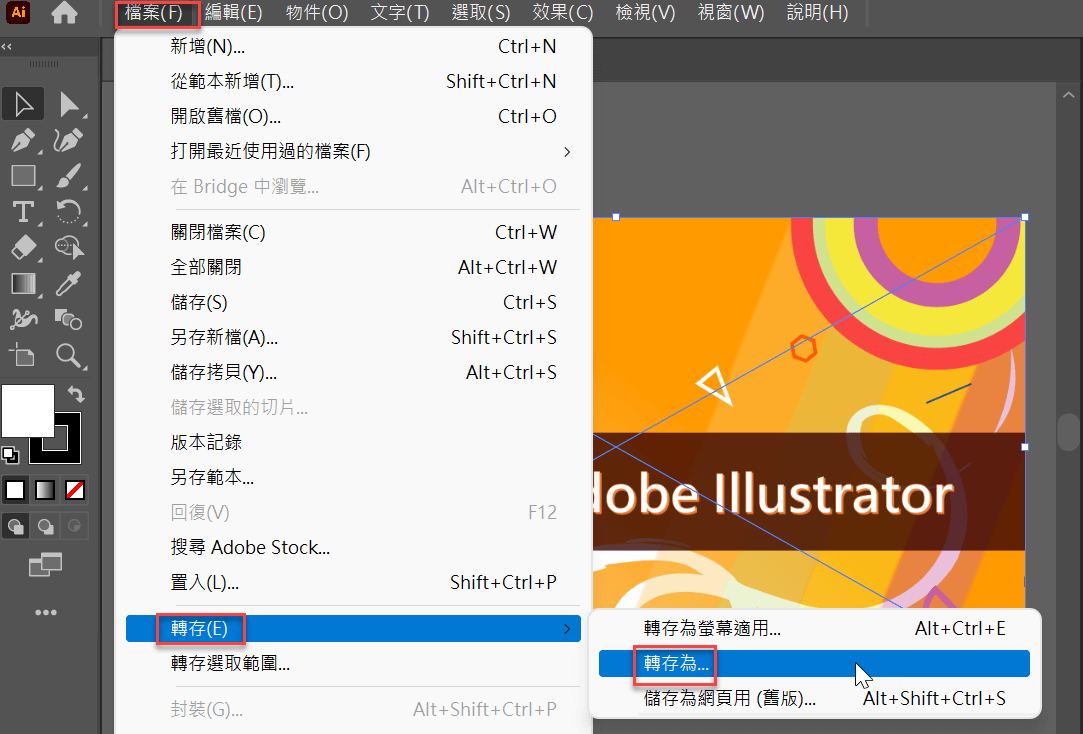Expand the 轉存(E) submenu arrow
The image size is (1083, 734).
click(567, 629)
